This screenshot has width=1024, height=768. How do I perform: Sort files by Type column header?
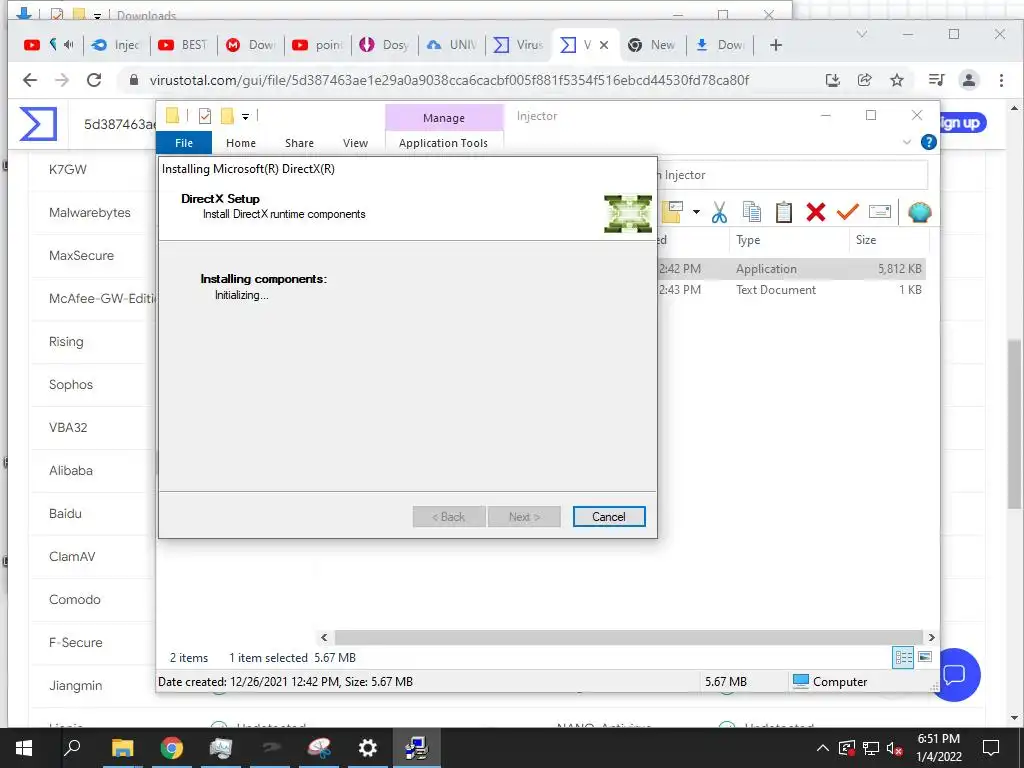(x=748, y=240)
